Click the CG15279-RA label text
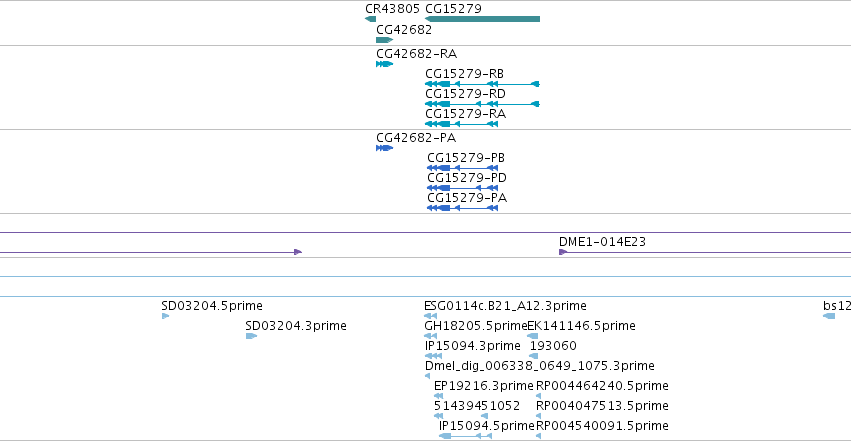851x441 pixels. 465,114
